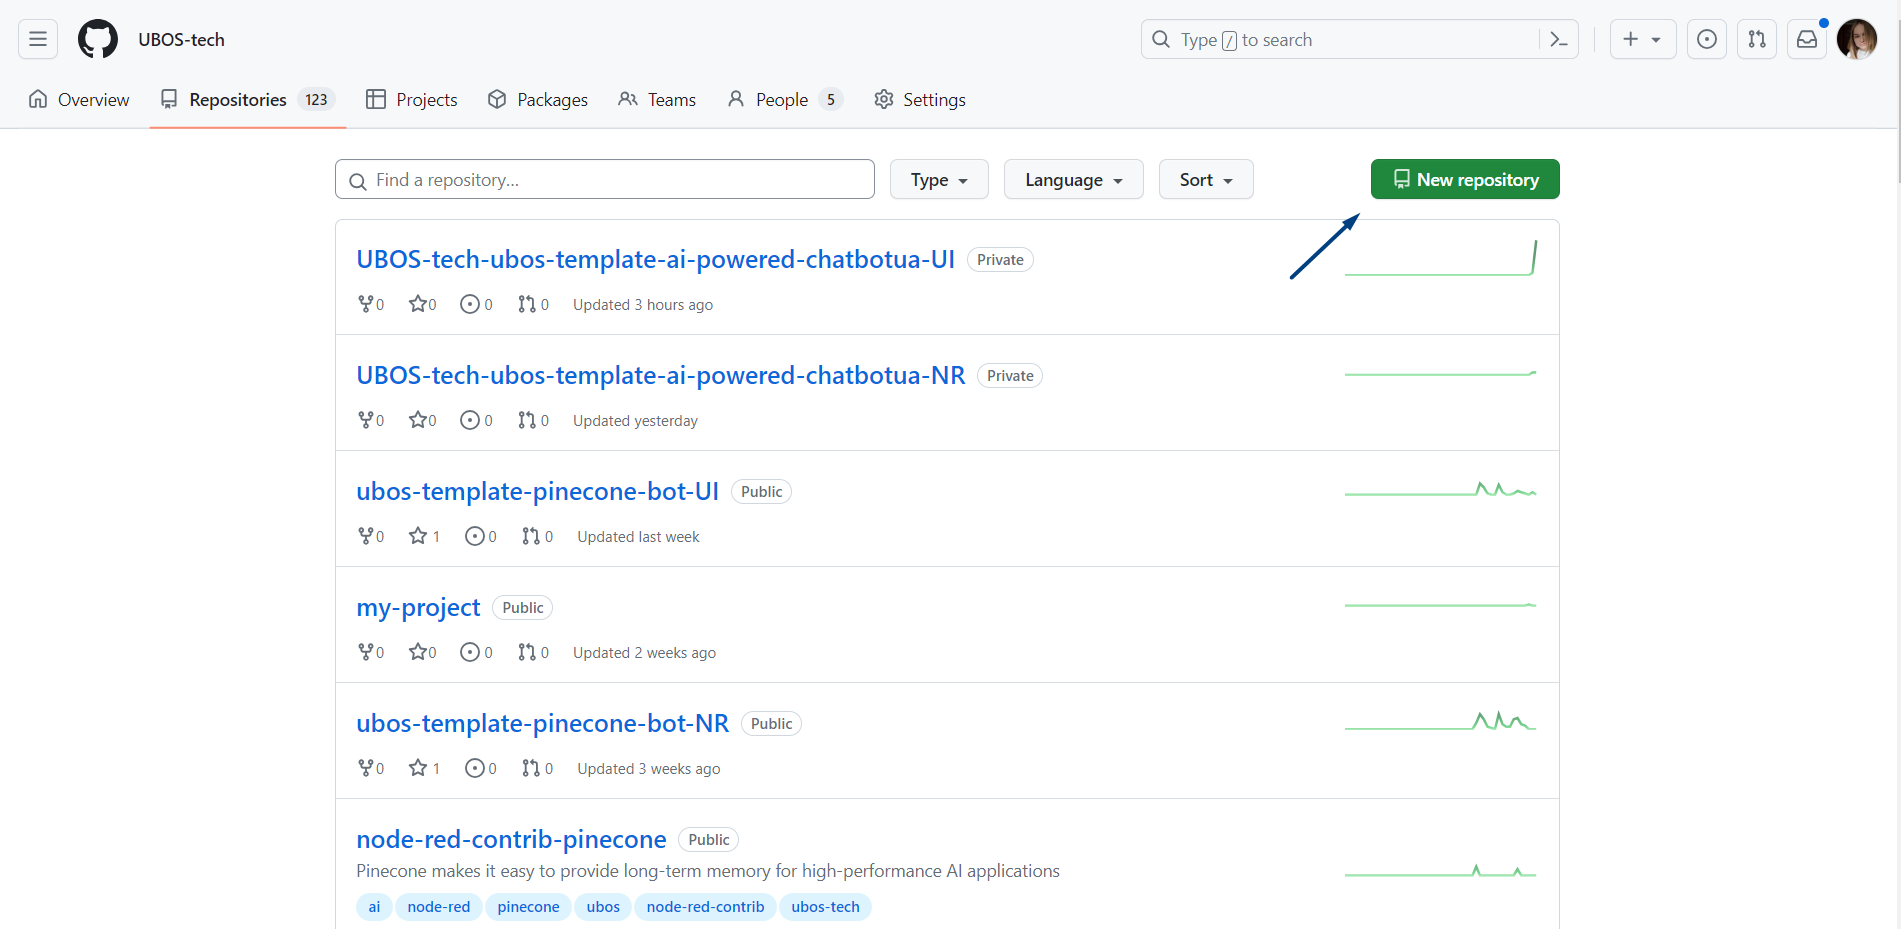Filter by the pinecone topic tag

[x=528, y=907]
